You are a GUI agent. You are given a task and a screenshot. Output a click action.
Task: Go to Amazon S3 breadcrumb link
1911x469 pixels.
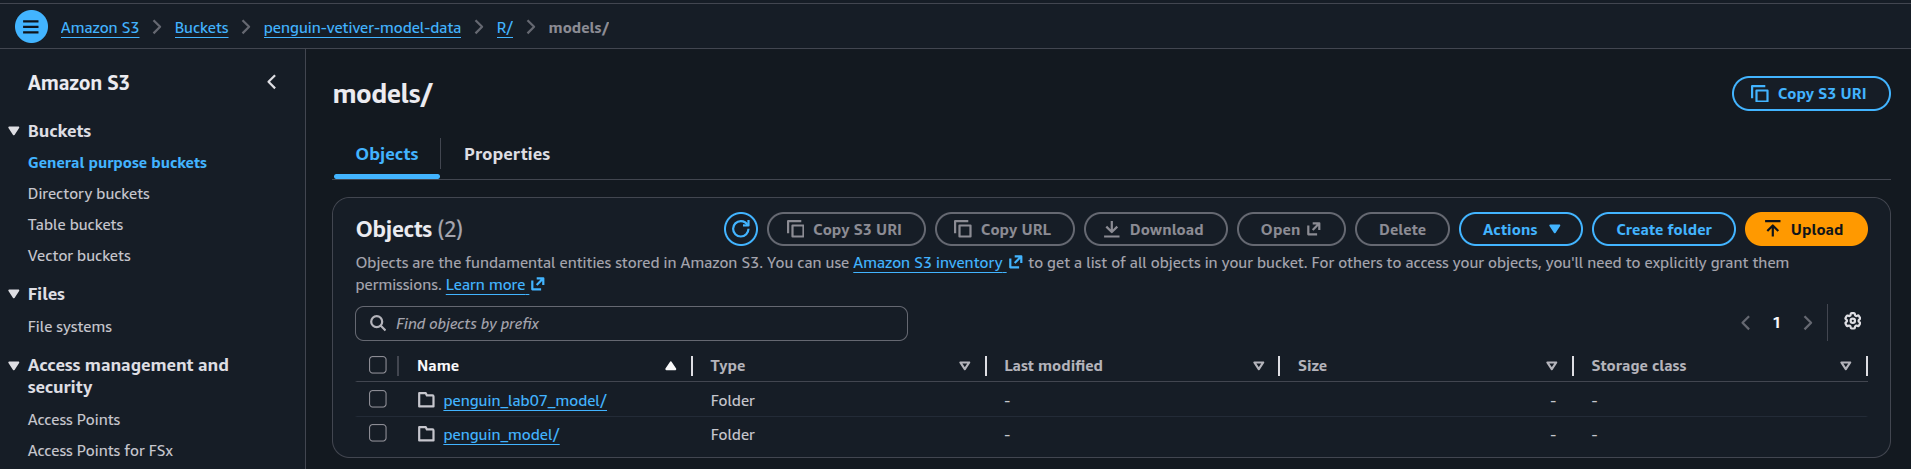click(x=99, y=27)
